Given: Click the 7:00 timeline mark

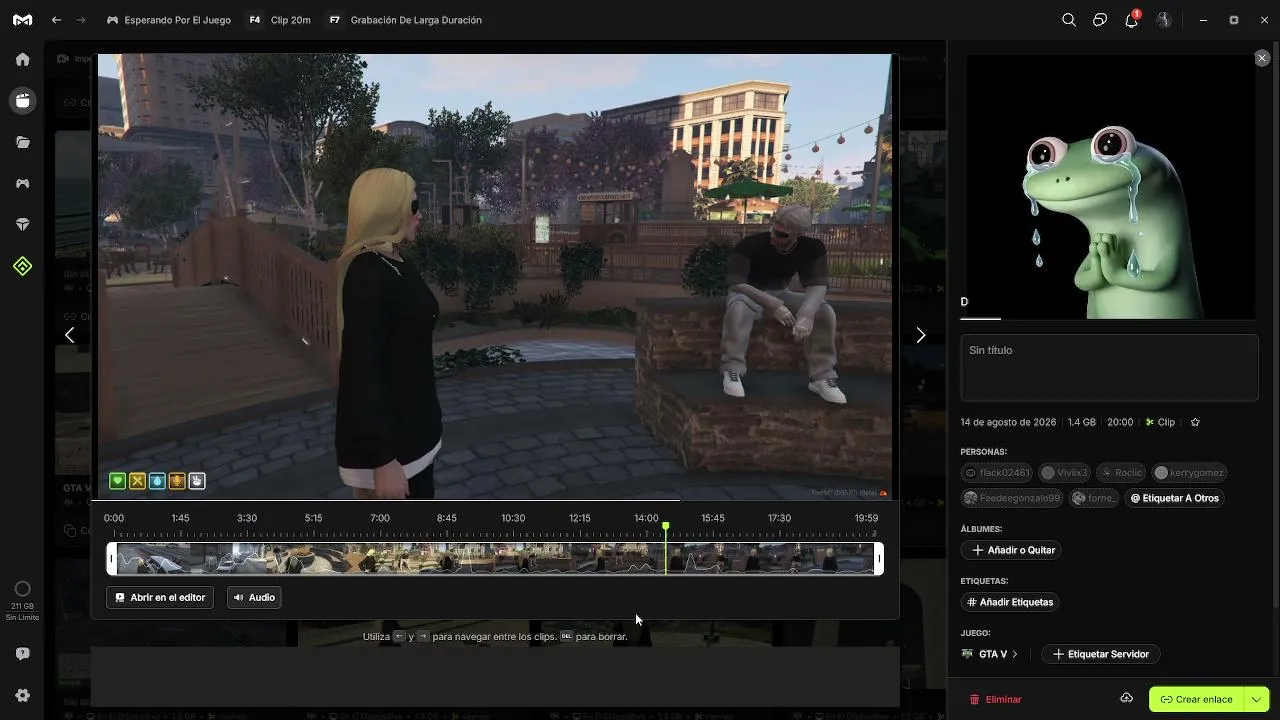Looking at the screenshot, I should click(380, 518).
